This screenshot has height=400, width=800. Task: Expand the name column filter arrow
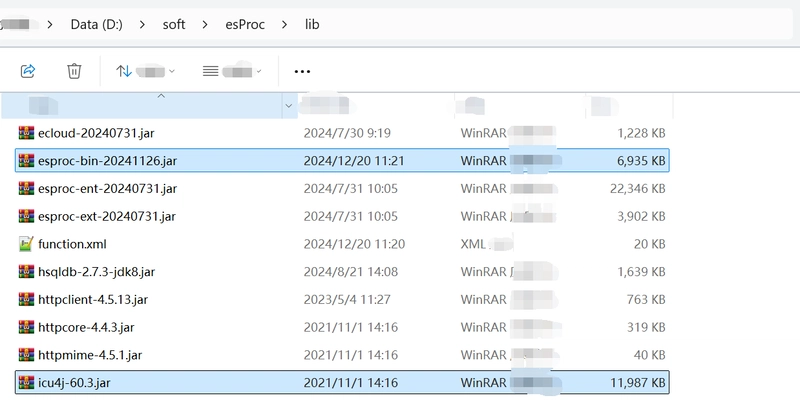(289, 106)
